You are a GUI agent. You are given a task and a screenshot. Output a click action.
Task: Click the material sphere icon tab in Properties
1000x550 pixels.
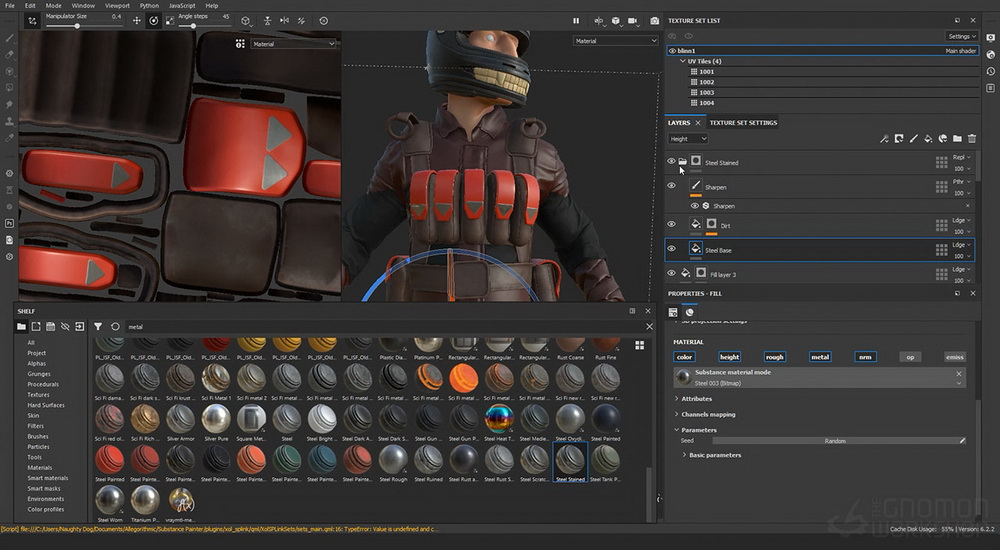(689, 312)
